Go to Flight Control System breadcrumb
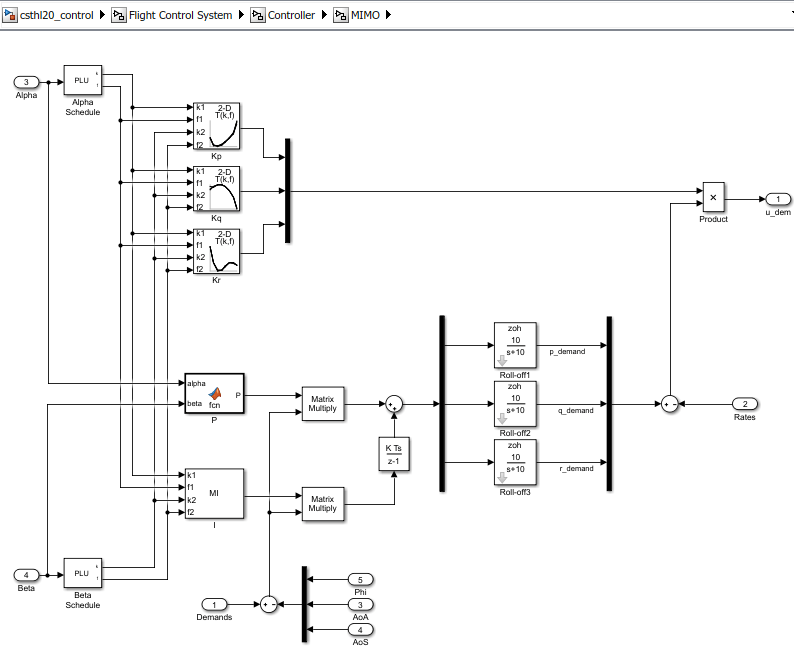Screen dimensions: 794x659 pyautogui.click(x=180, y=15)
